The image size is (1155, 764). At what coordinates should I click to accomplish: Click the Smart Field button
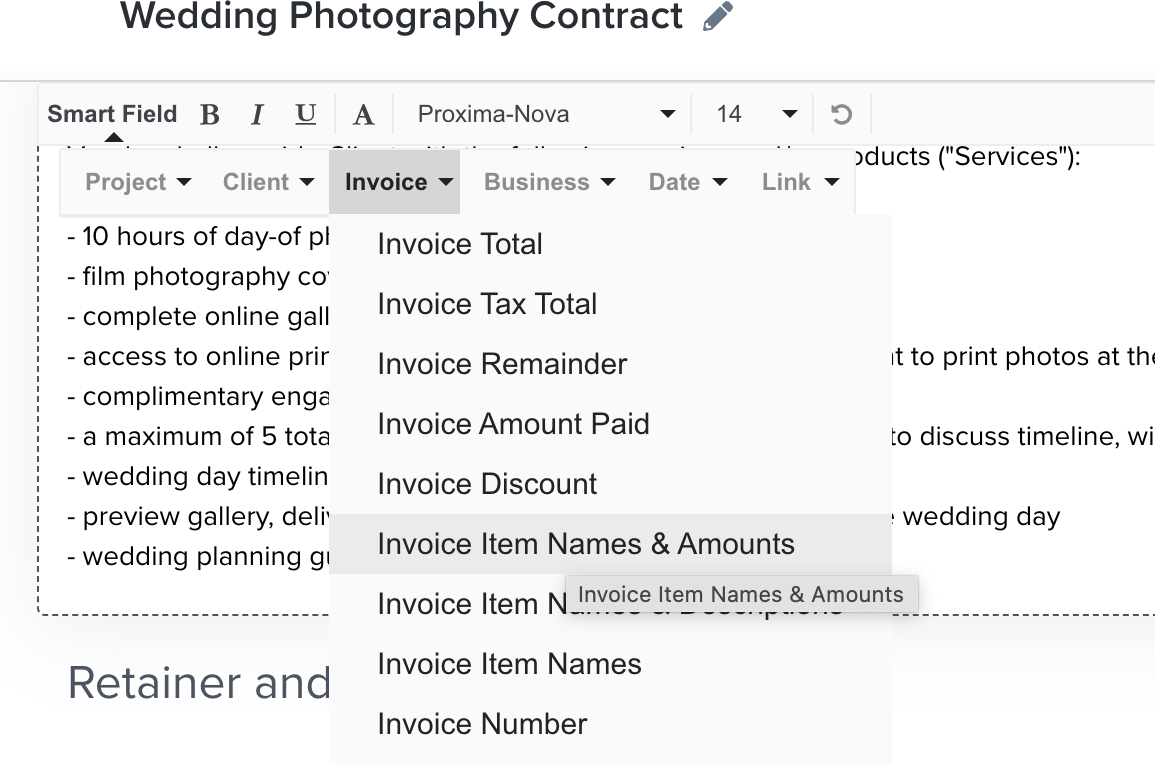(x=112, y=114)
